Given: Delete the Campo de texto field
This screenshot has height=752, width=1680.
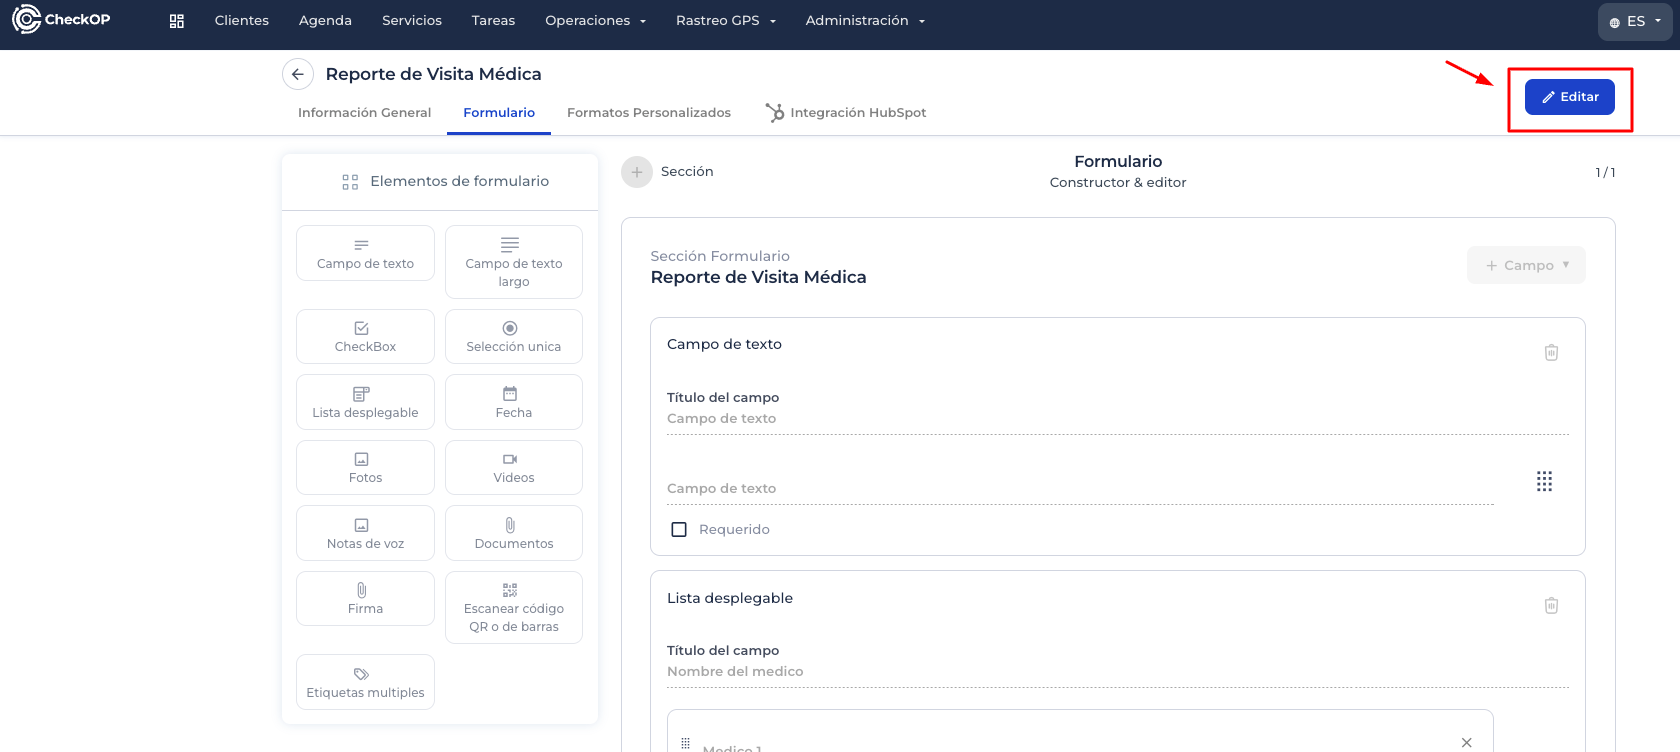Looking at the screenshot, I should [x=1551, y=352].
